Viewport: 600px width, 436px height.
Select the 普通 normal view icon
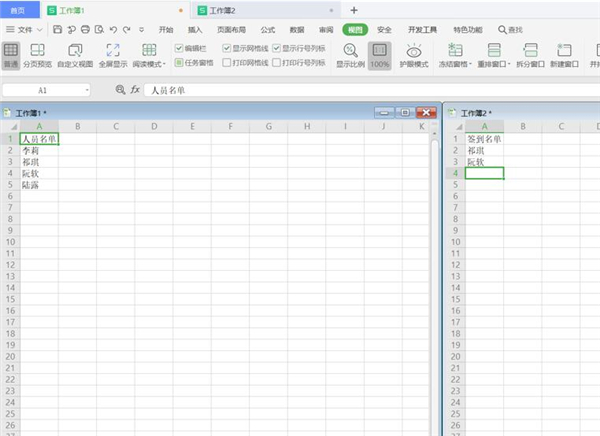tap(11, 50)
